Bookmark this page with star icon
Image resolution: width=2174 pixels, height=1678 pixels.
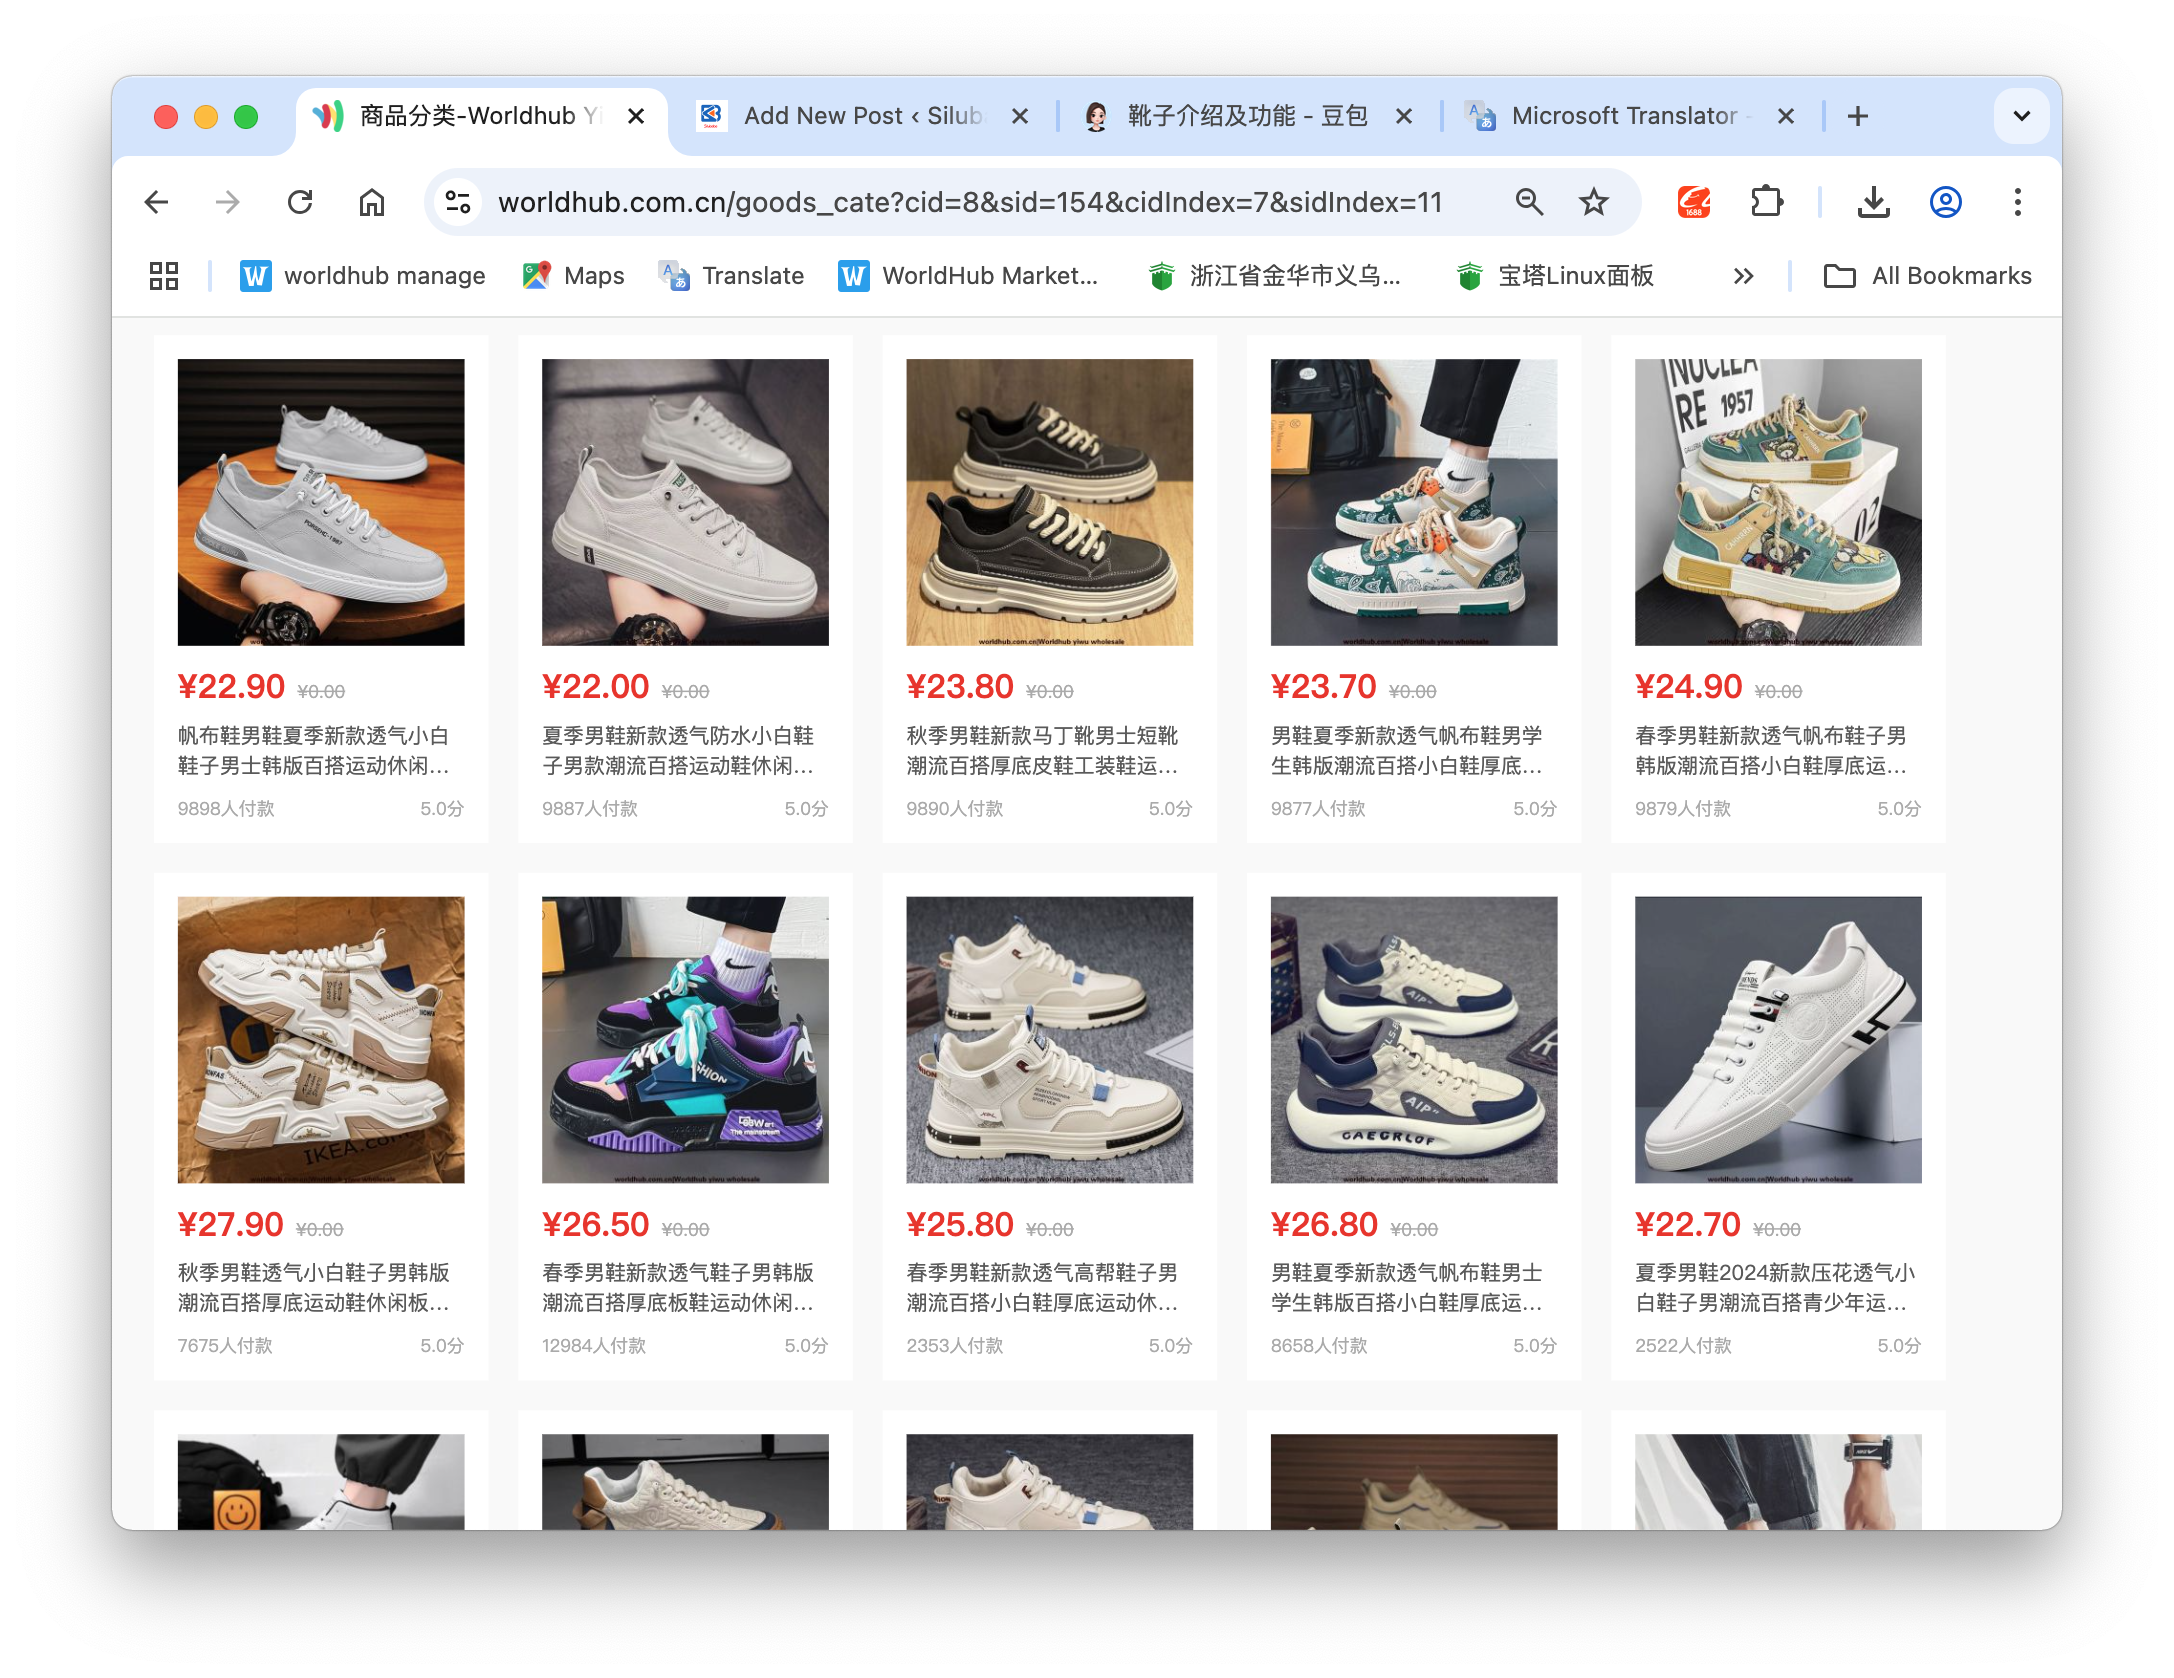[x=1593, y=203]
